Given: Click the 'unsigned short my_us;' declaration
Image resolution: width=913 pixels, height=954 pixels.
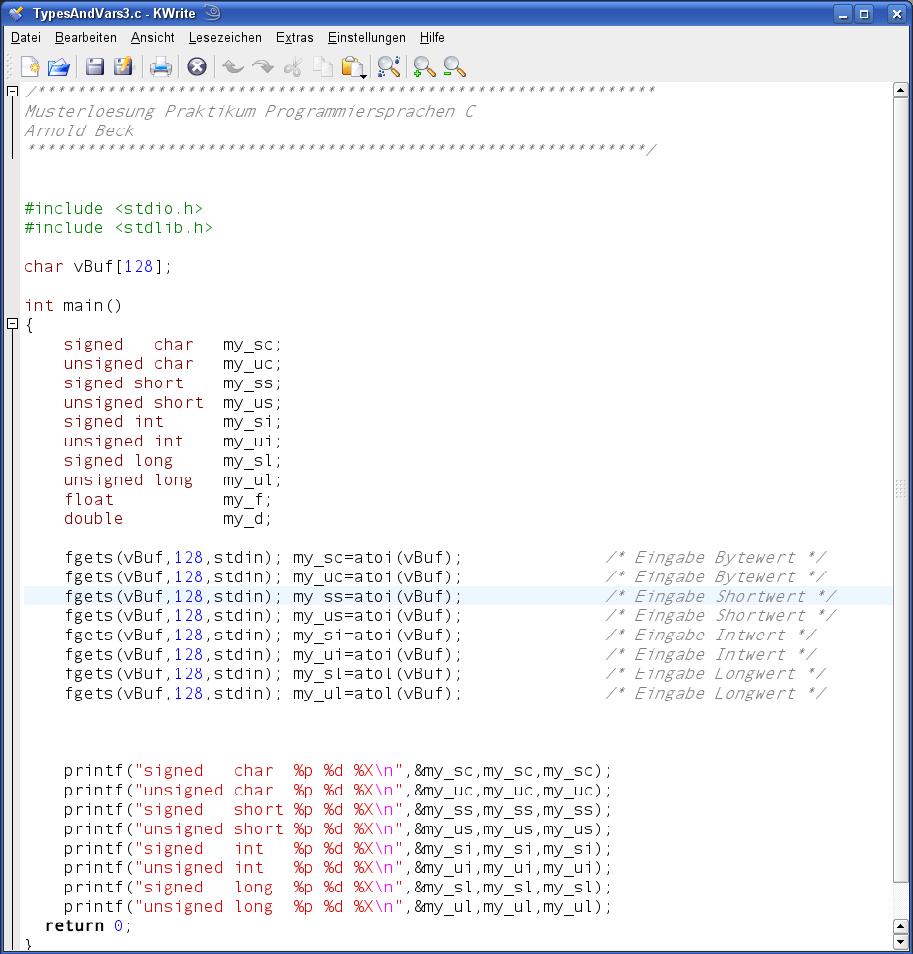Looking at the screenshot, I should (x=173, y=403).
